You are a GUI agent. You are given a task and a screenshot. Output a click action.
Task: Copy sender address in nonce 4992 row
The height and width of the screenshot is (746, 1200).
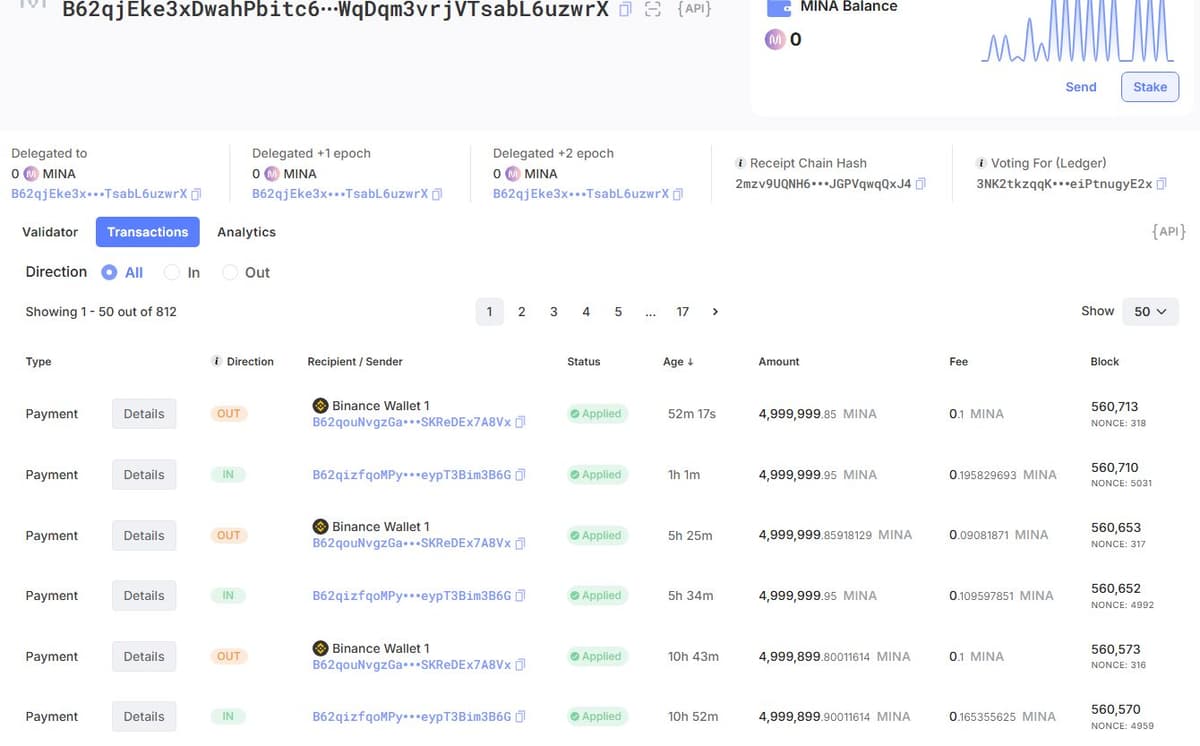pos(520,596)
